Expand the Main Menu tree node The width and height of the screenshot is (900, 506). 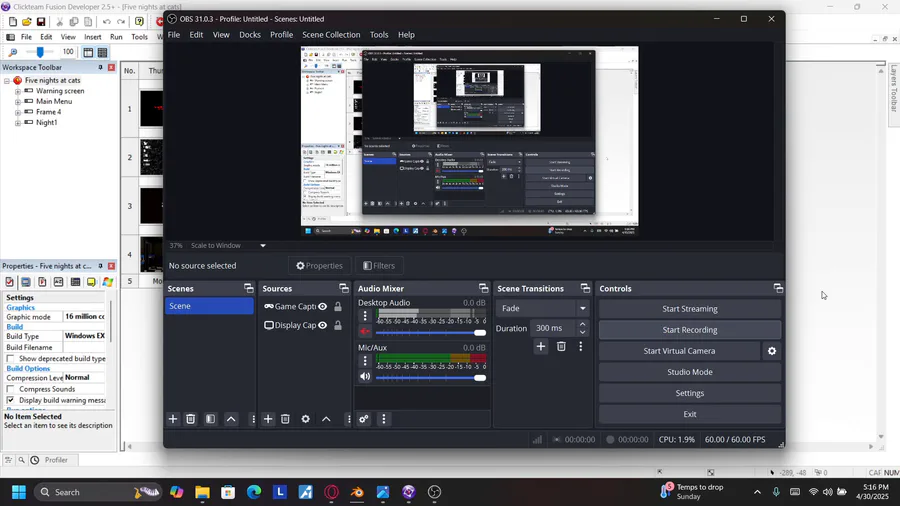(x=18, y=102)
